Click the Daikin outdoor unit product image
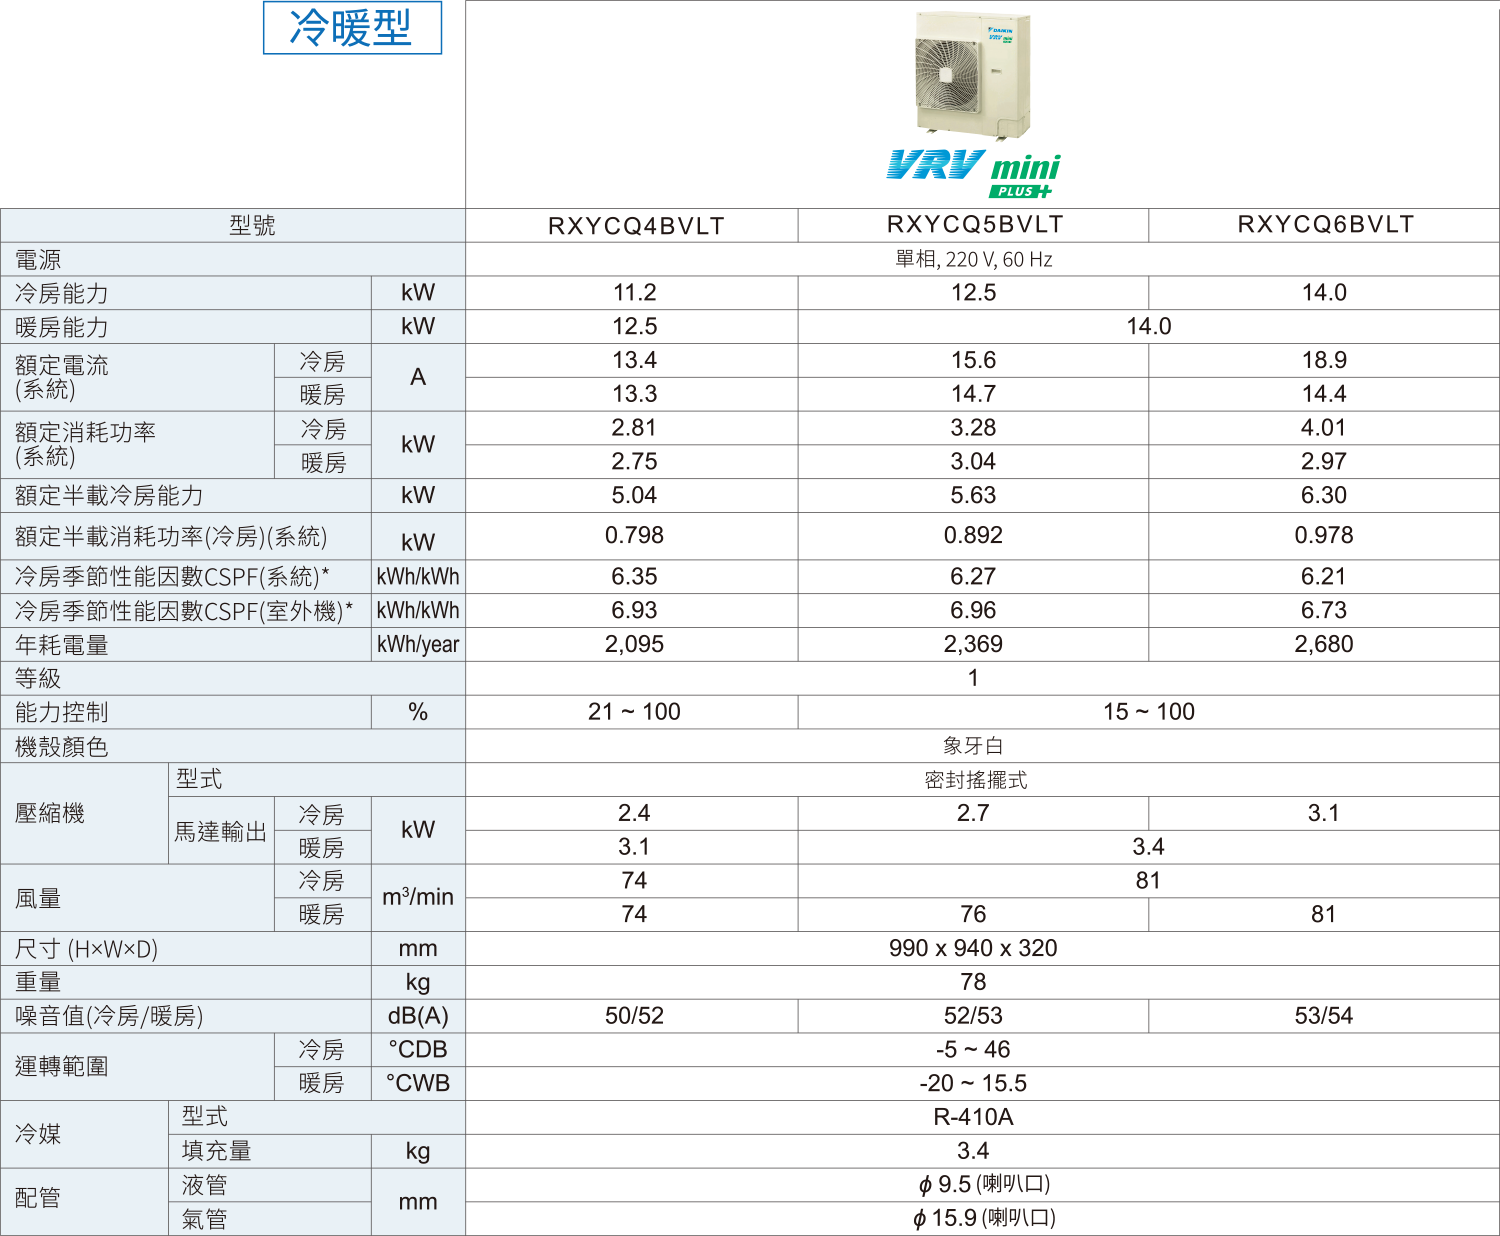The height and width of the screenshot is (1236, 1500). point(972,75)
